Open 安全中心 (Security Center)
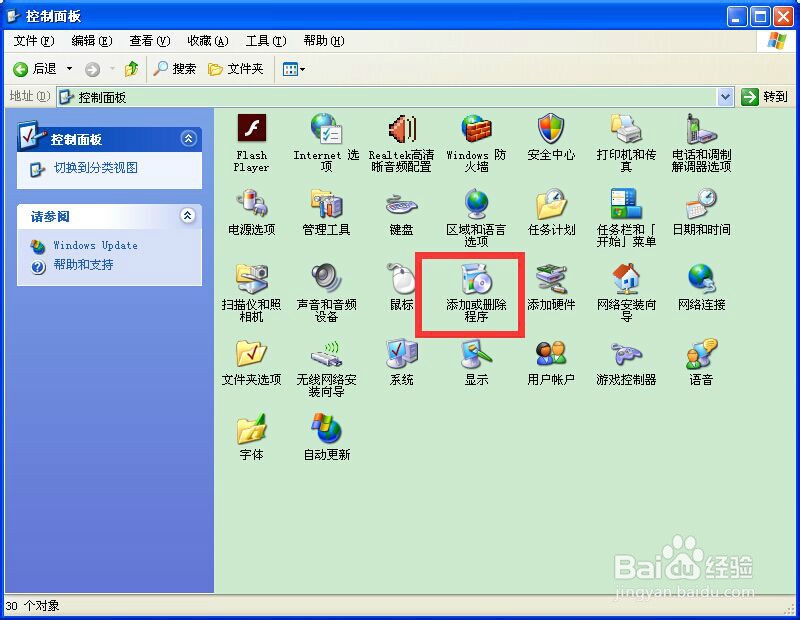Viewport: 800px width, 620px height. (x=550, y=137)
